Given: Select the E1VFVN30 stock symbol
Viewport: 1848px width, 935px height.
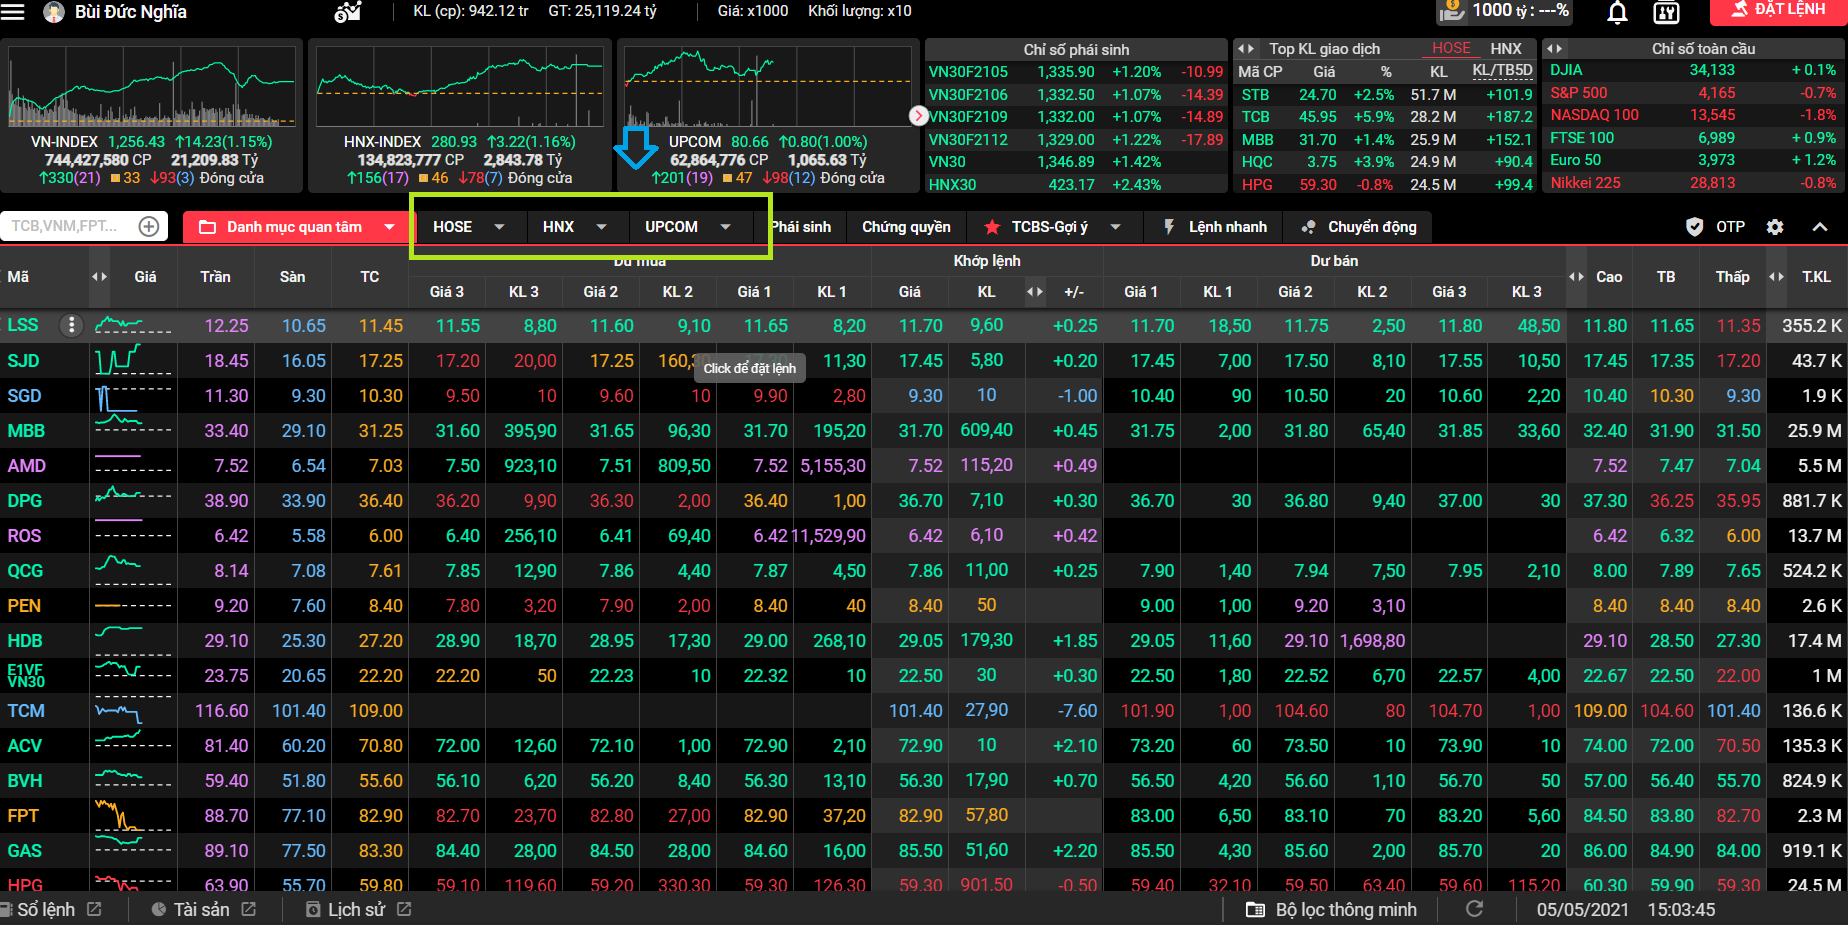Looking at the screenshot, I should tap(26, 676).
